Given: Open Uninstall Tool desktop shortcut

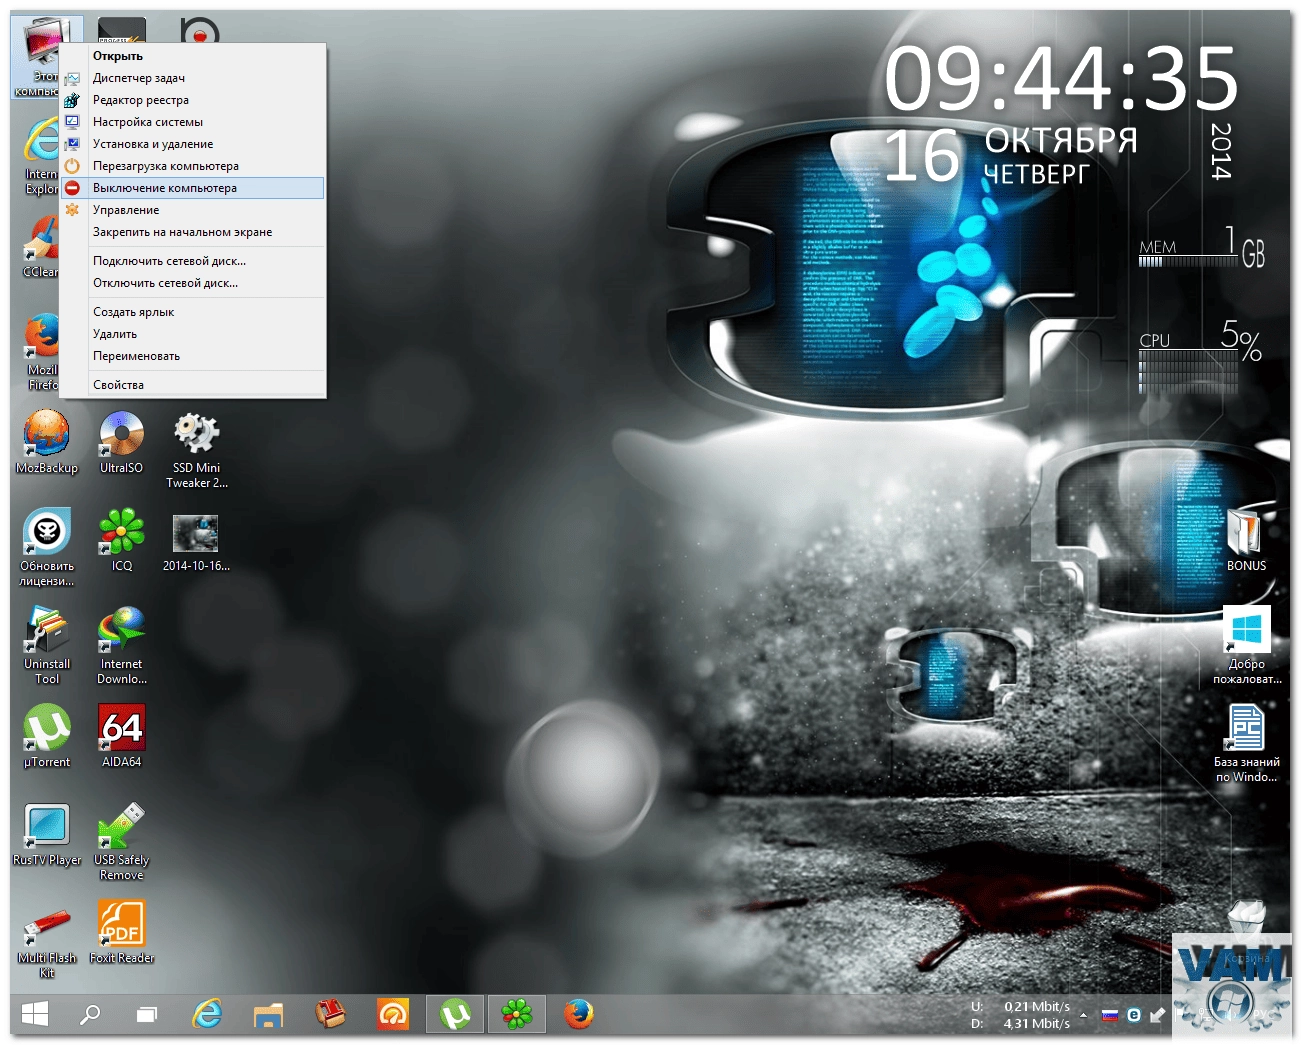Looking at the screenshot, I should click(x=47, y=645).
